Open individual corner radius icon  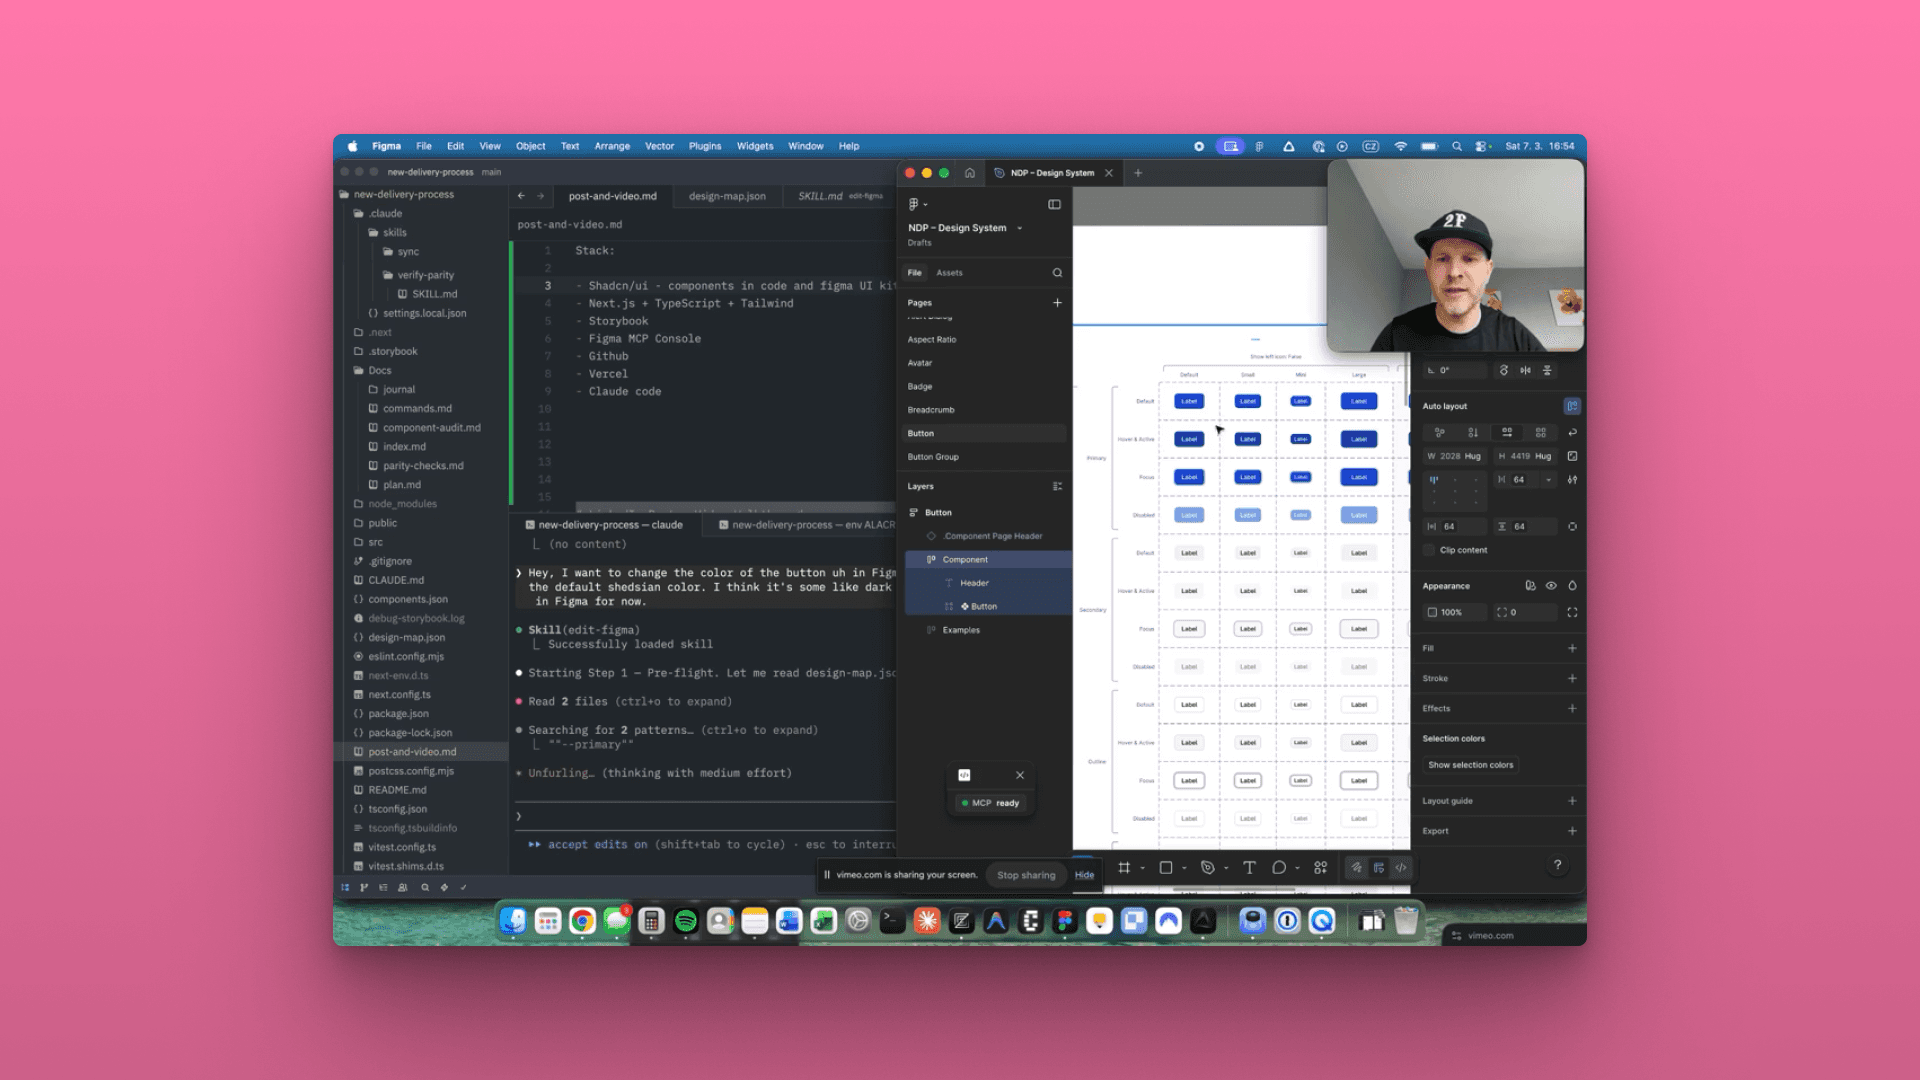pos(1572,612)
